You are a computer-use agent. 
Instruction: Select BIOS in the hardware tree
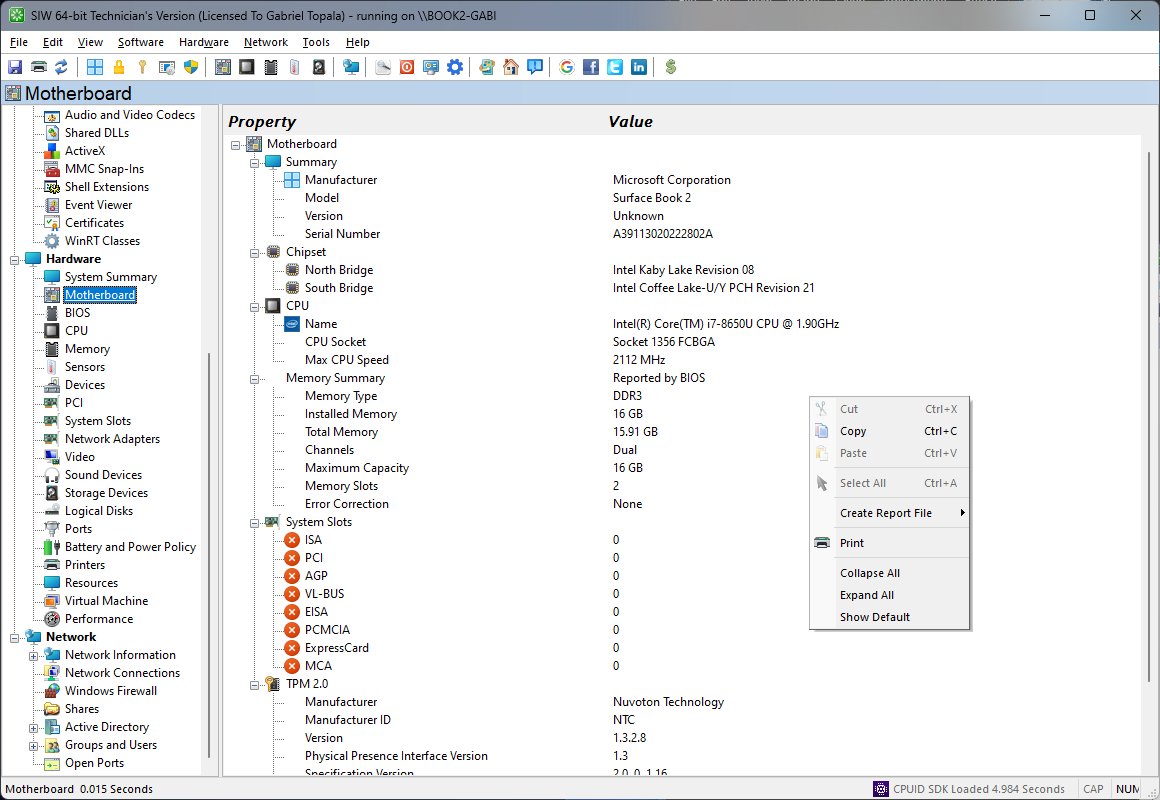[x=77, y=312]
